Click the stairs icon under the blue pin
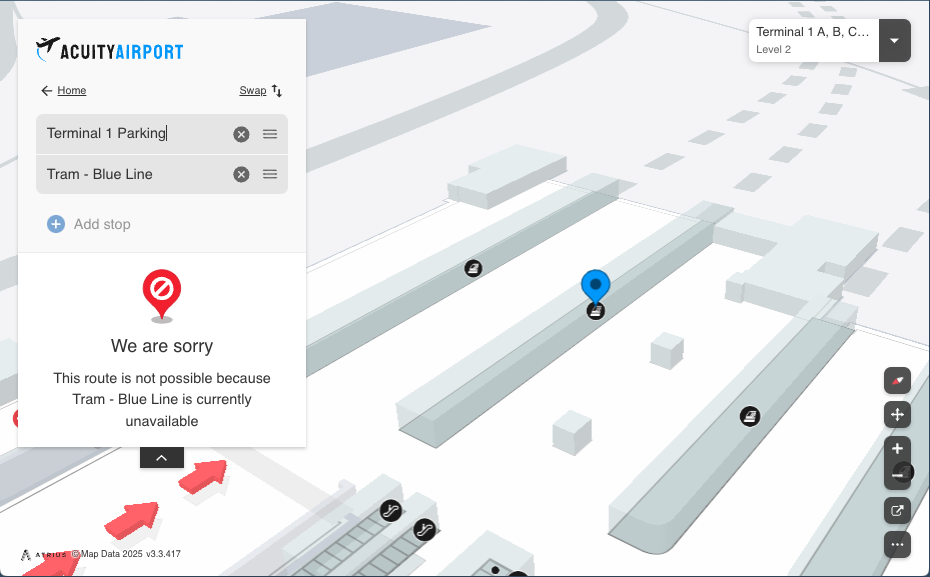This screenshot has width=930, height=577. [x=595, y=311]
